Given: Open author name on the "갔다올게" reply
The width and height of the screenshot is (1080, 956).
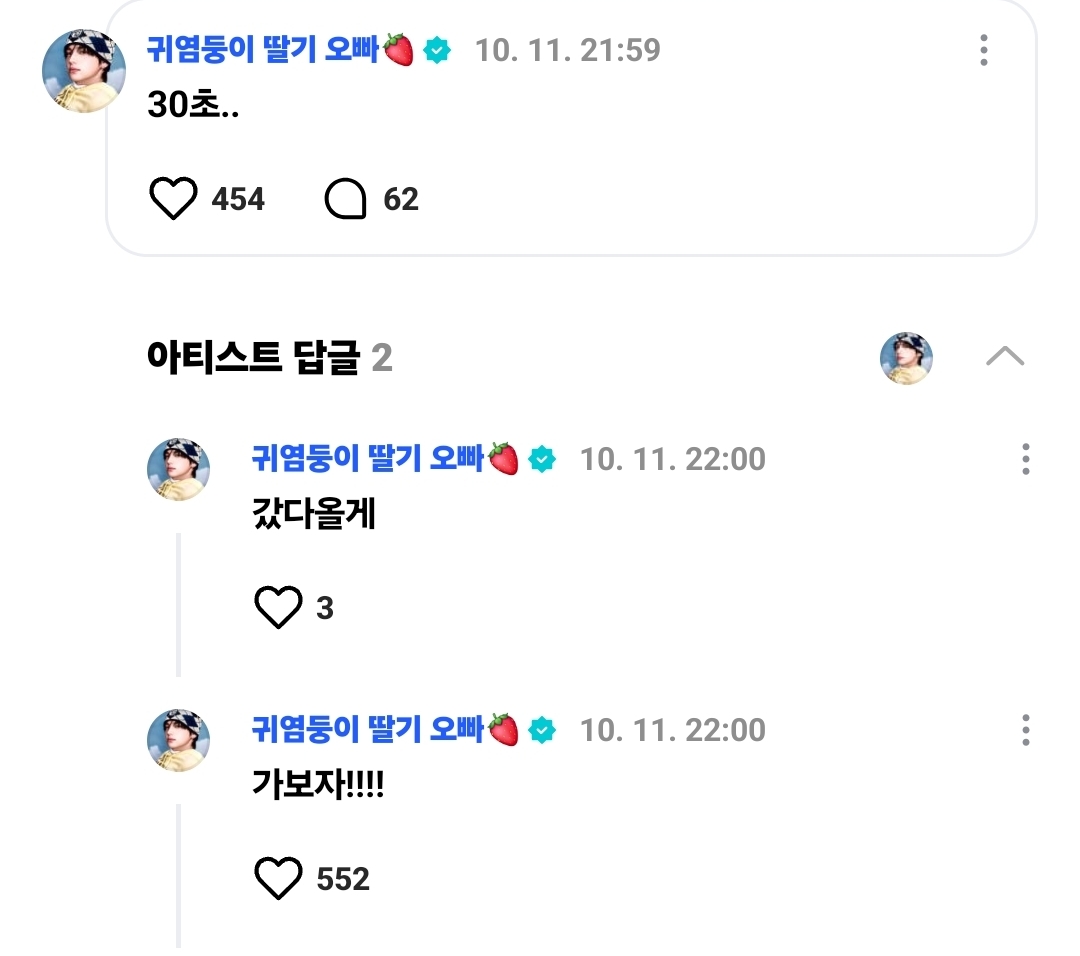Looking at the screenshot, I should pos(368,459).
